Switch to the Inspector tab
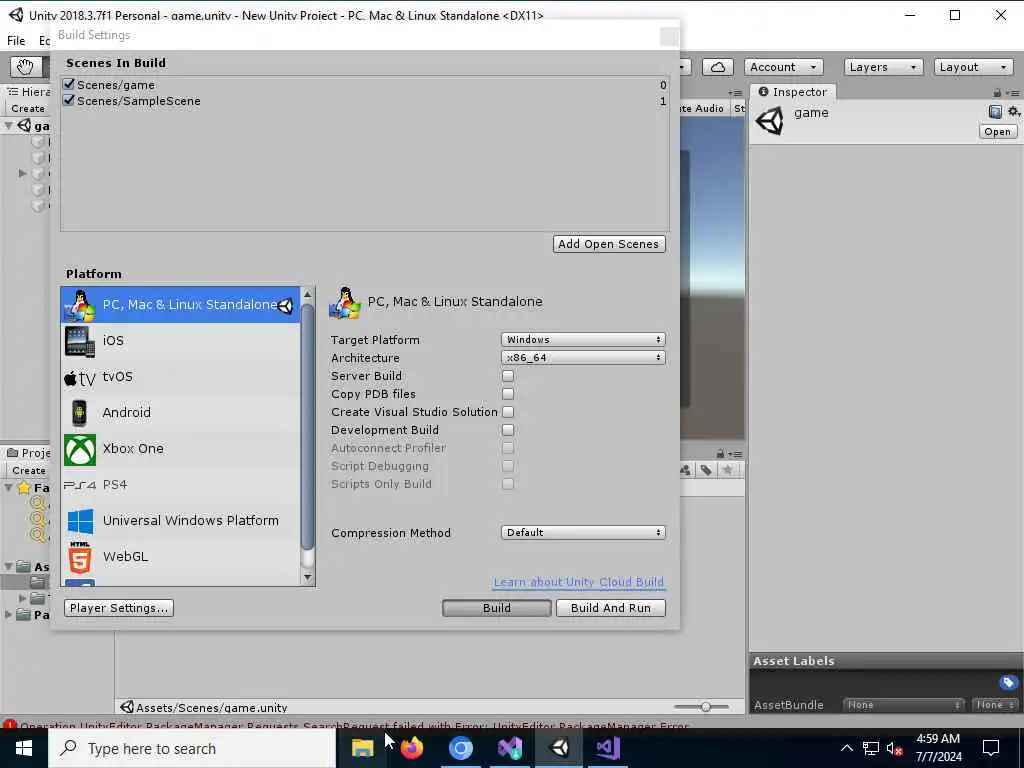The image size is (1024, 768). (x=793, y=92)
